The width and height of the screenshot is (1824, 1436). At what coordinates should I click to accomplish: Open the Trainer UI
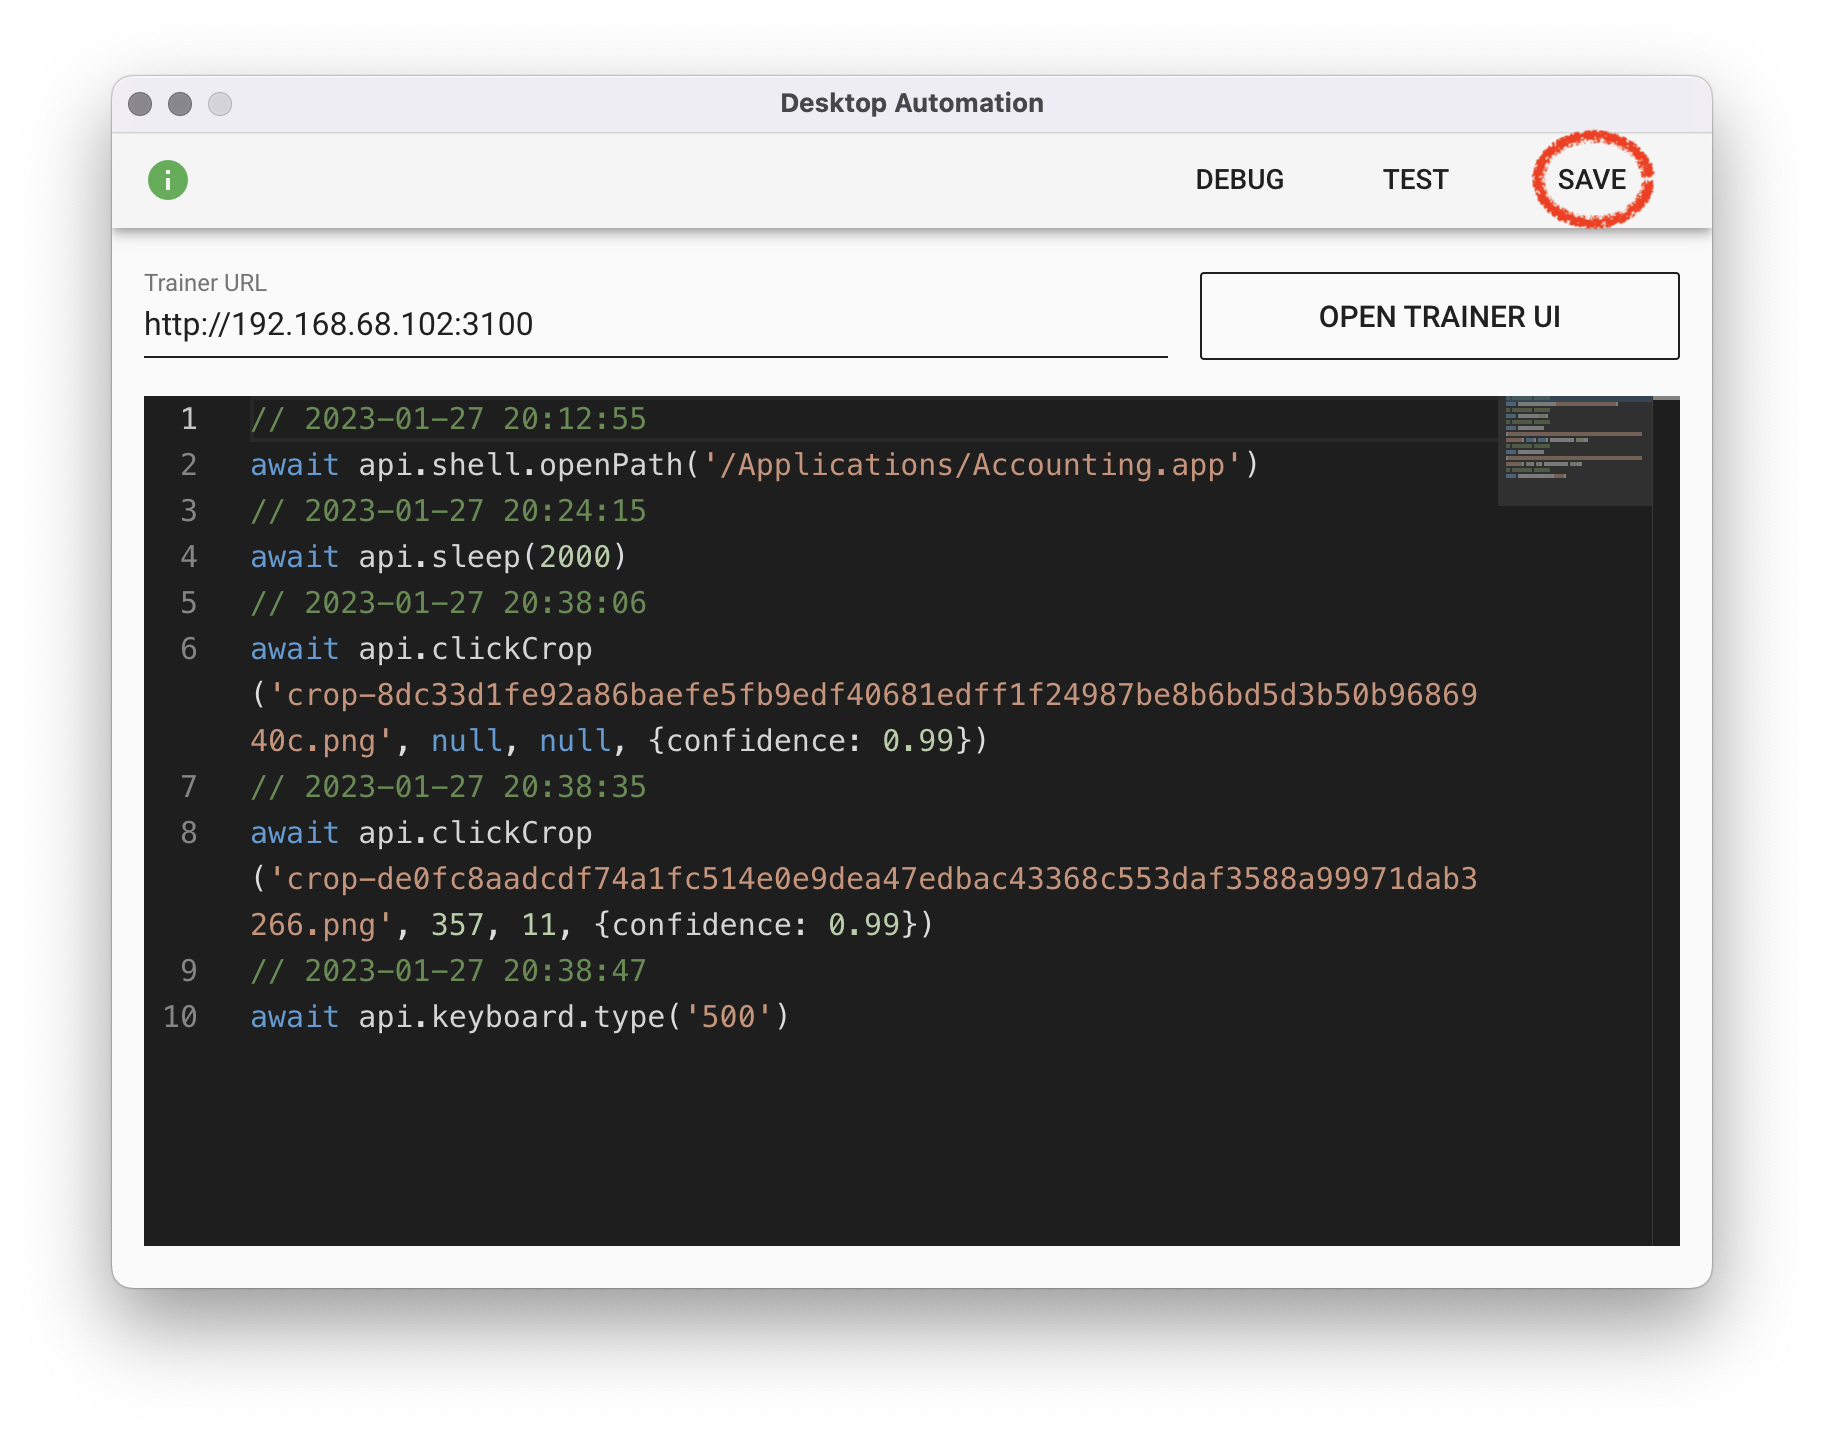click(x=1439, y=316)
